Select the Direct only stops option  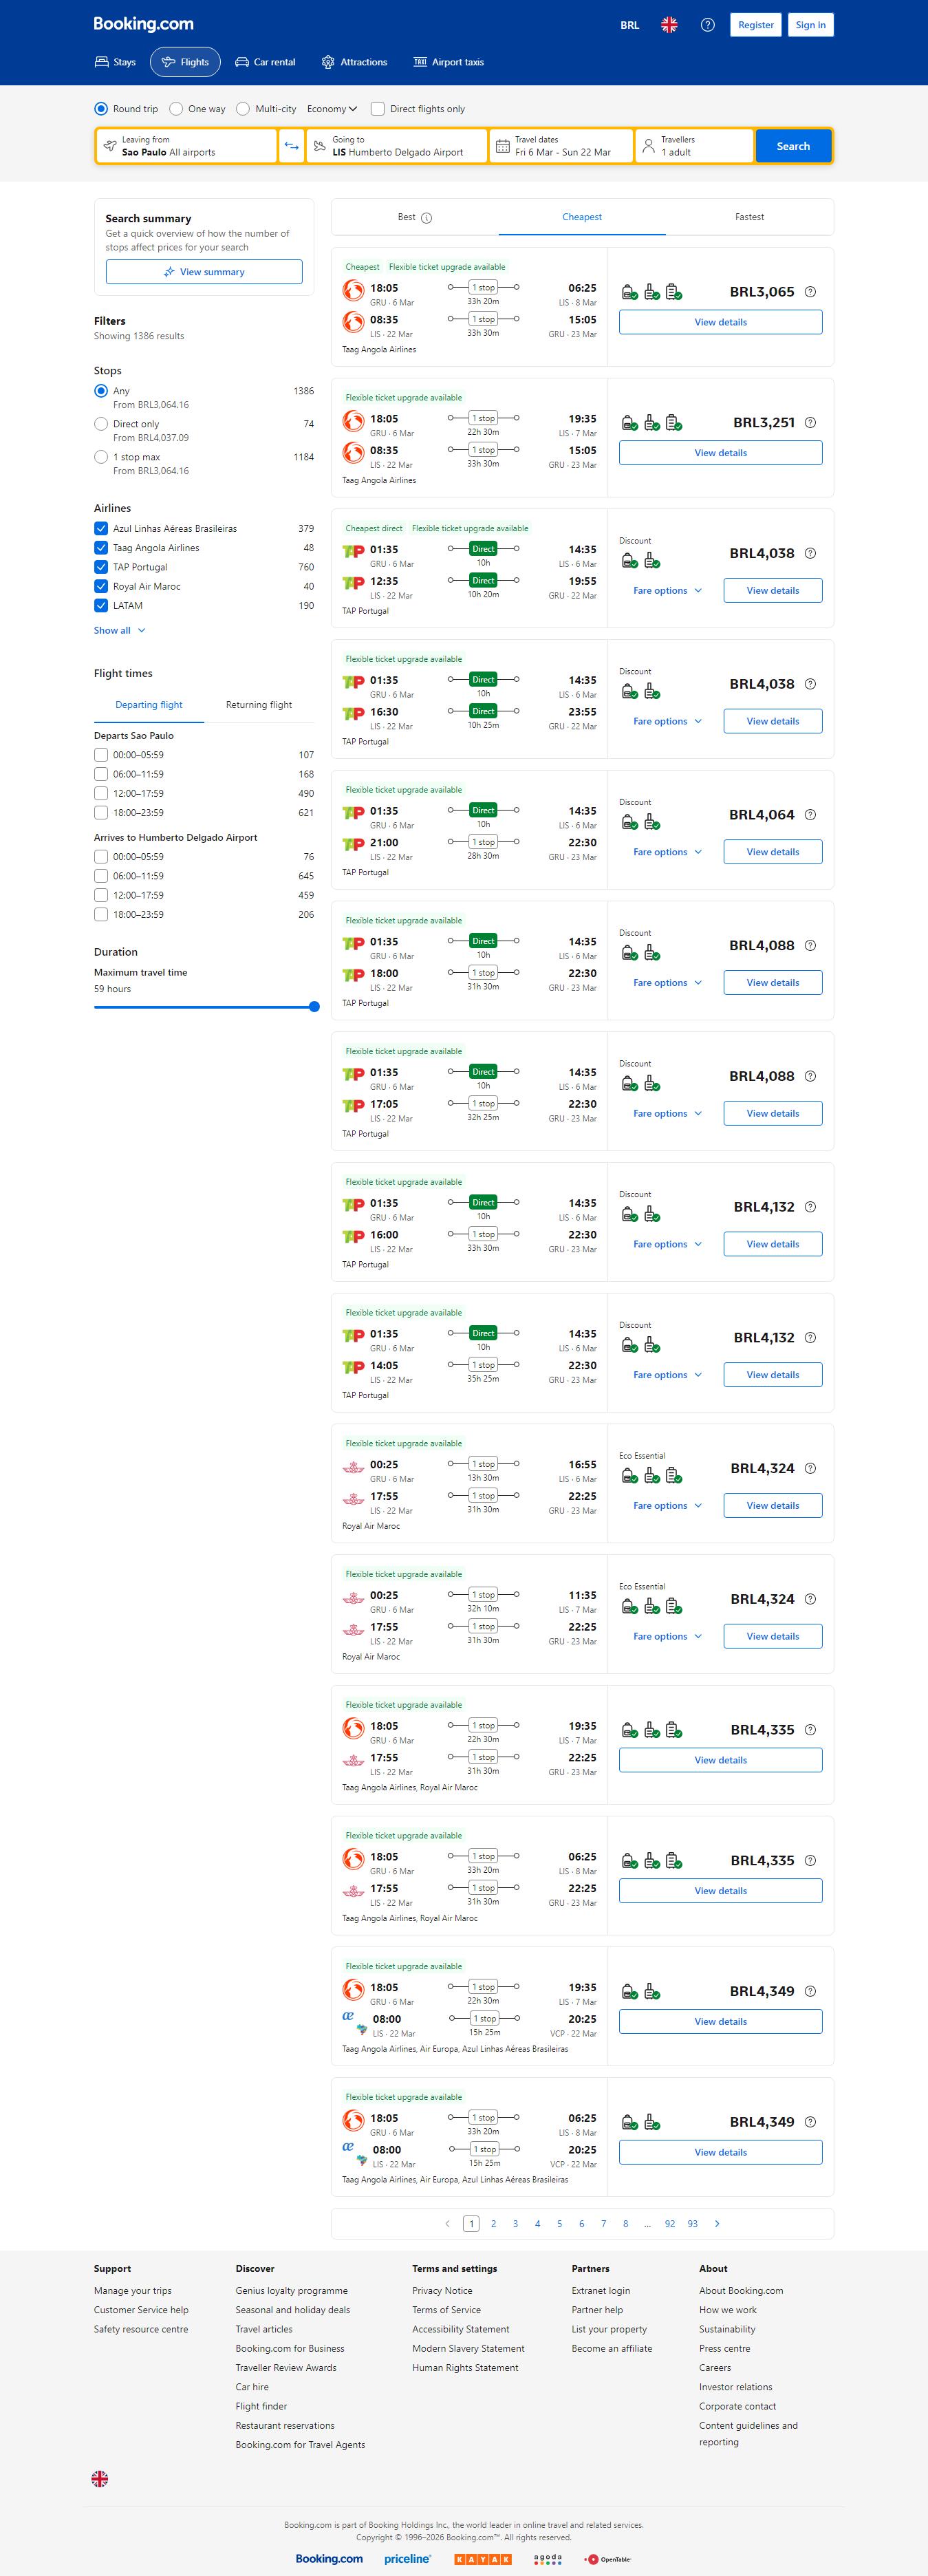(x=101, y=424)
